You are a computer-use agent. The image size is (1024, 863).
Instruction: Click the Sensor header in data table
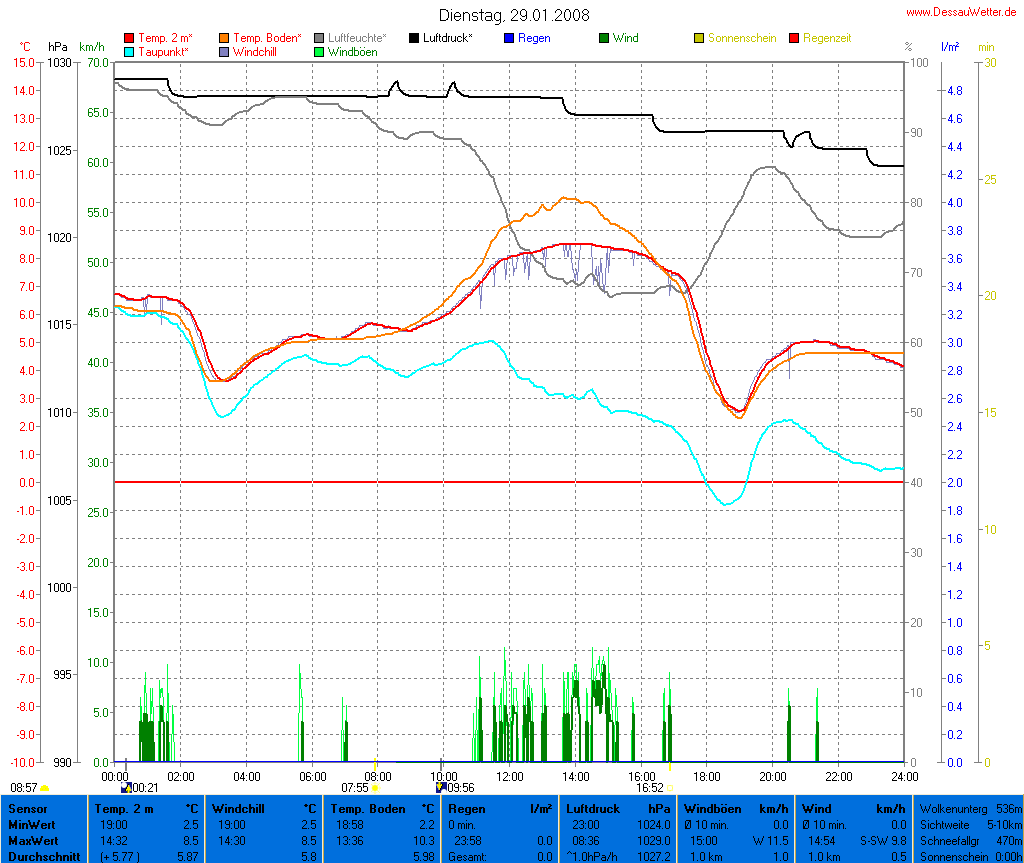pyautogui.click(x=27, y=808)
